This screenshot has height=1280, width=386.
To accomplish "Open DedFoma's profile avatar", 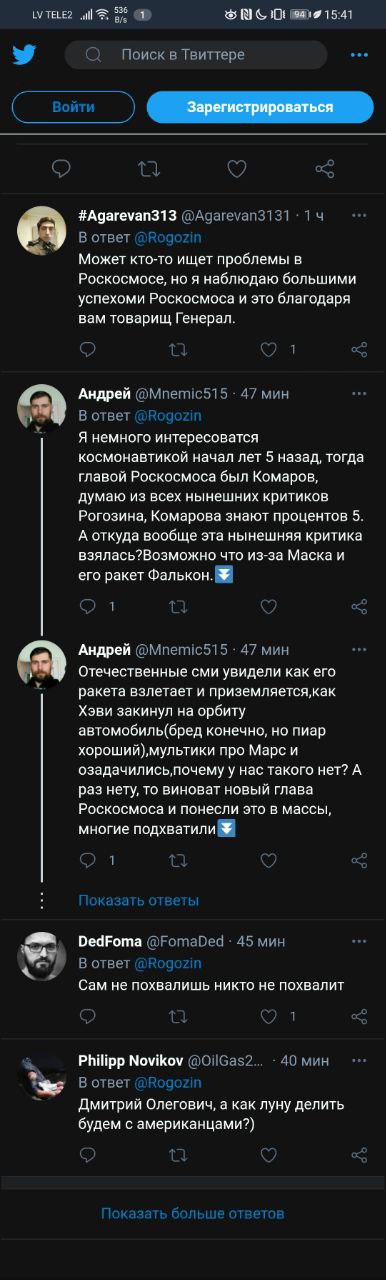I will coord(42,956).
